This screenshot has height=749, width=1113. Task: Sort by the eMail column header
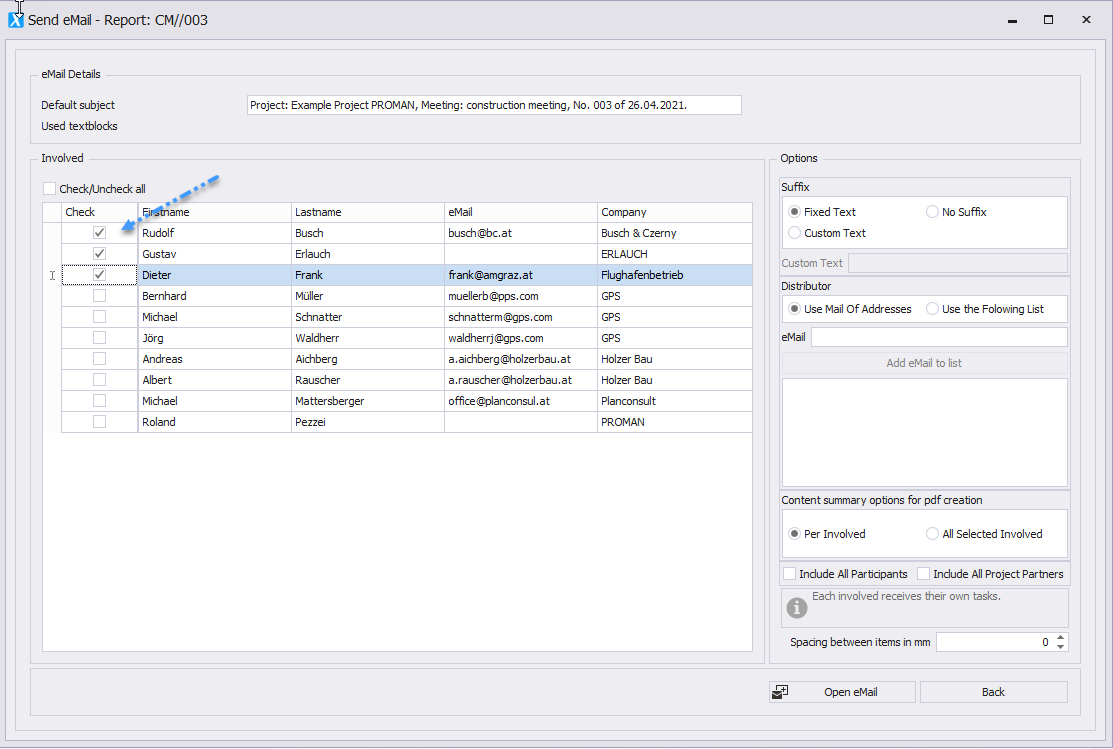tap(521, 212)
